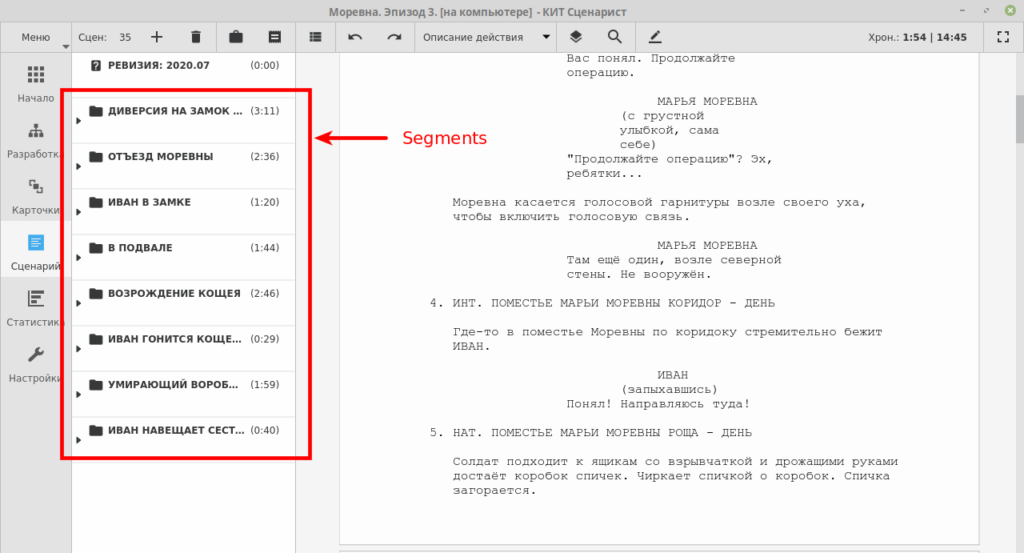1024x553 pixels.
Task: Switch to Начало tab in the sidebar
Action: pos(36,84)
